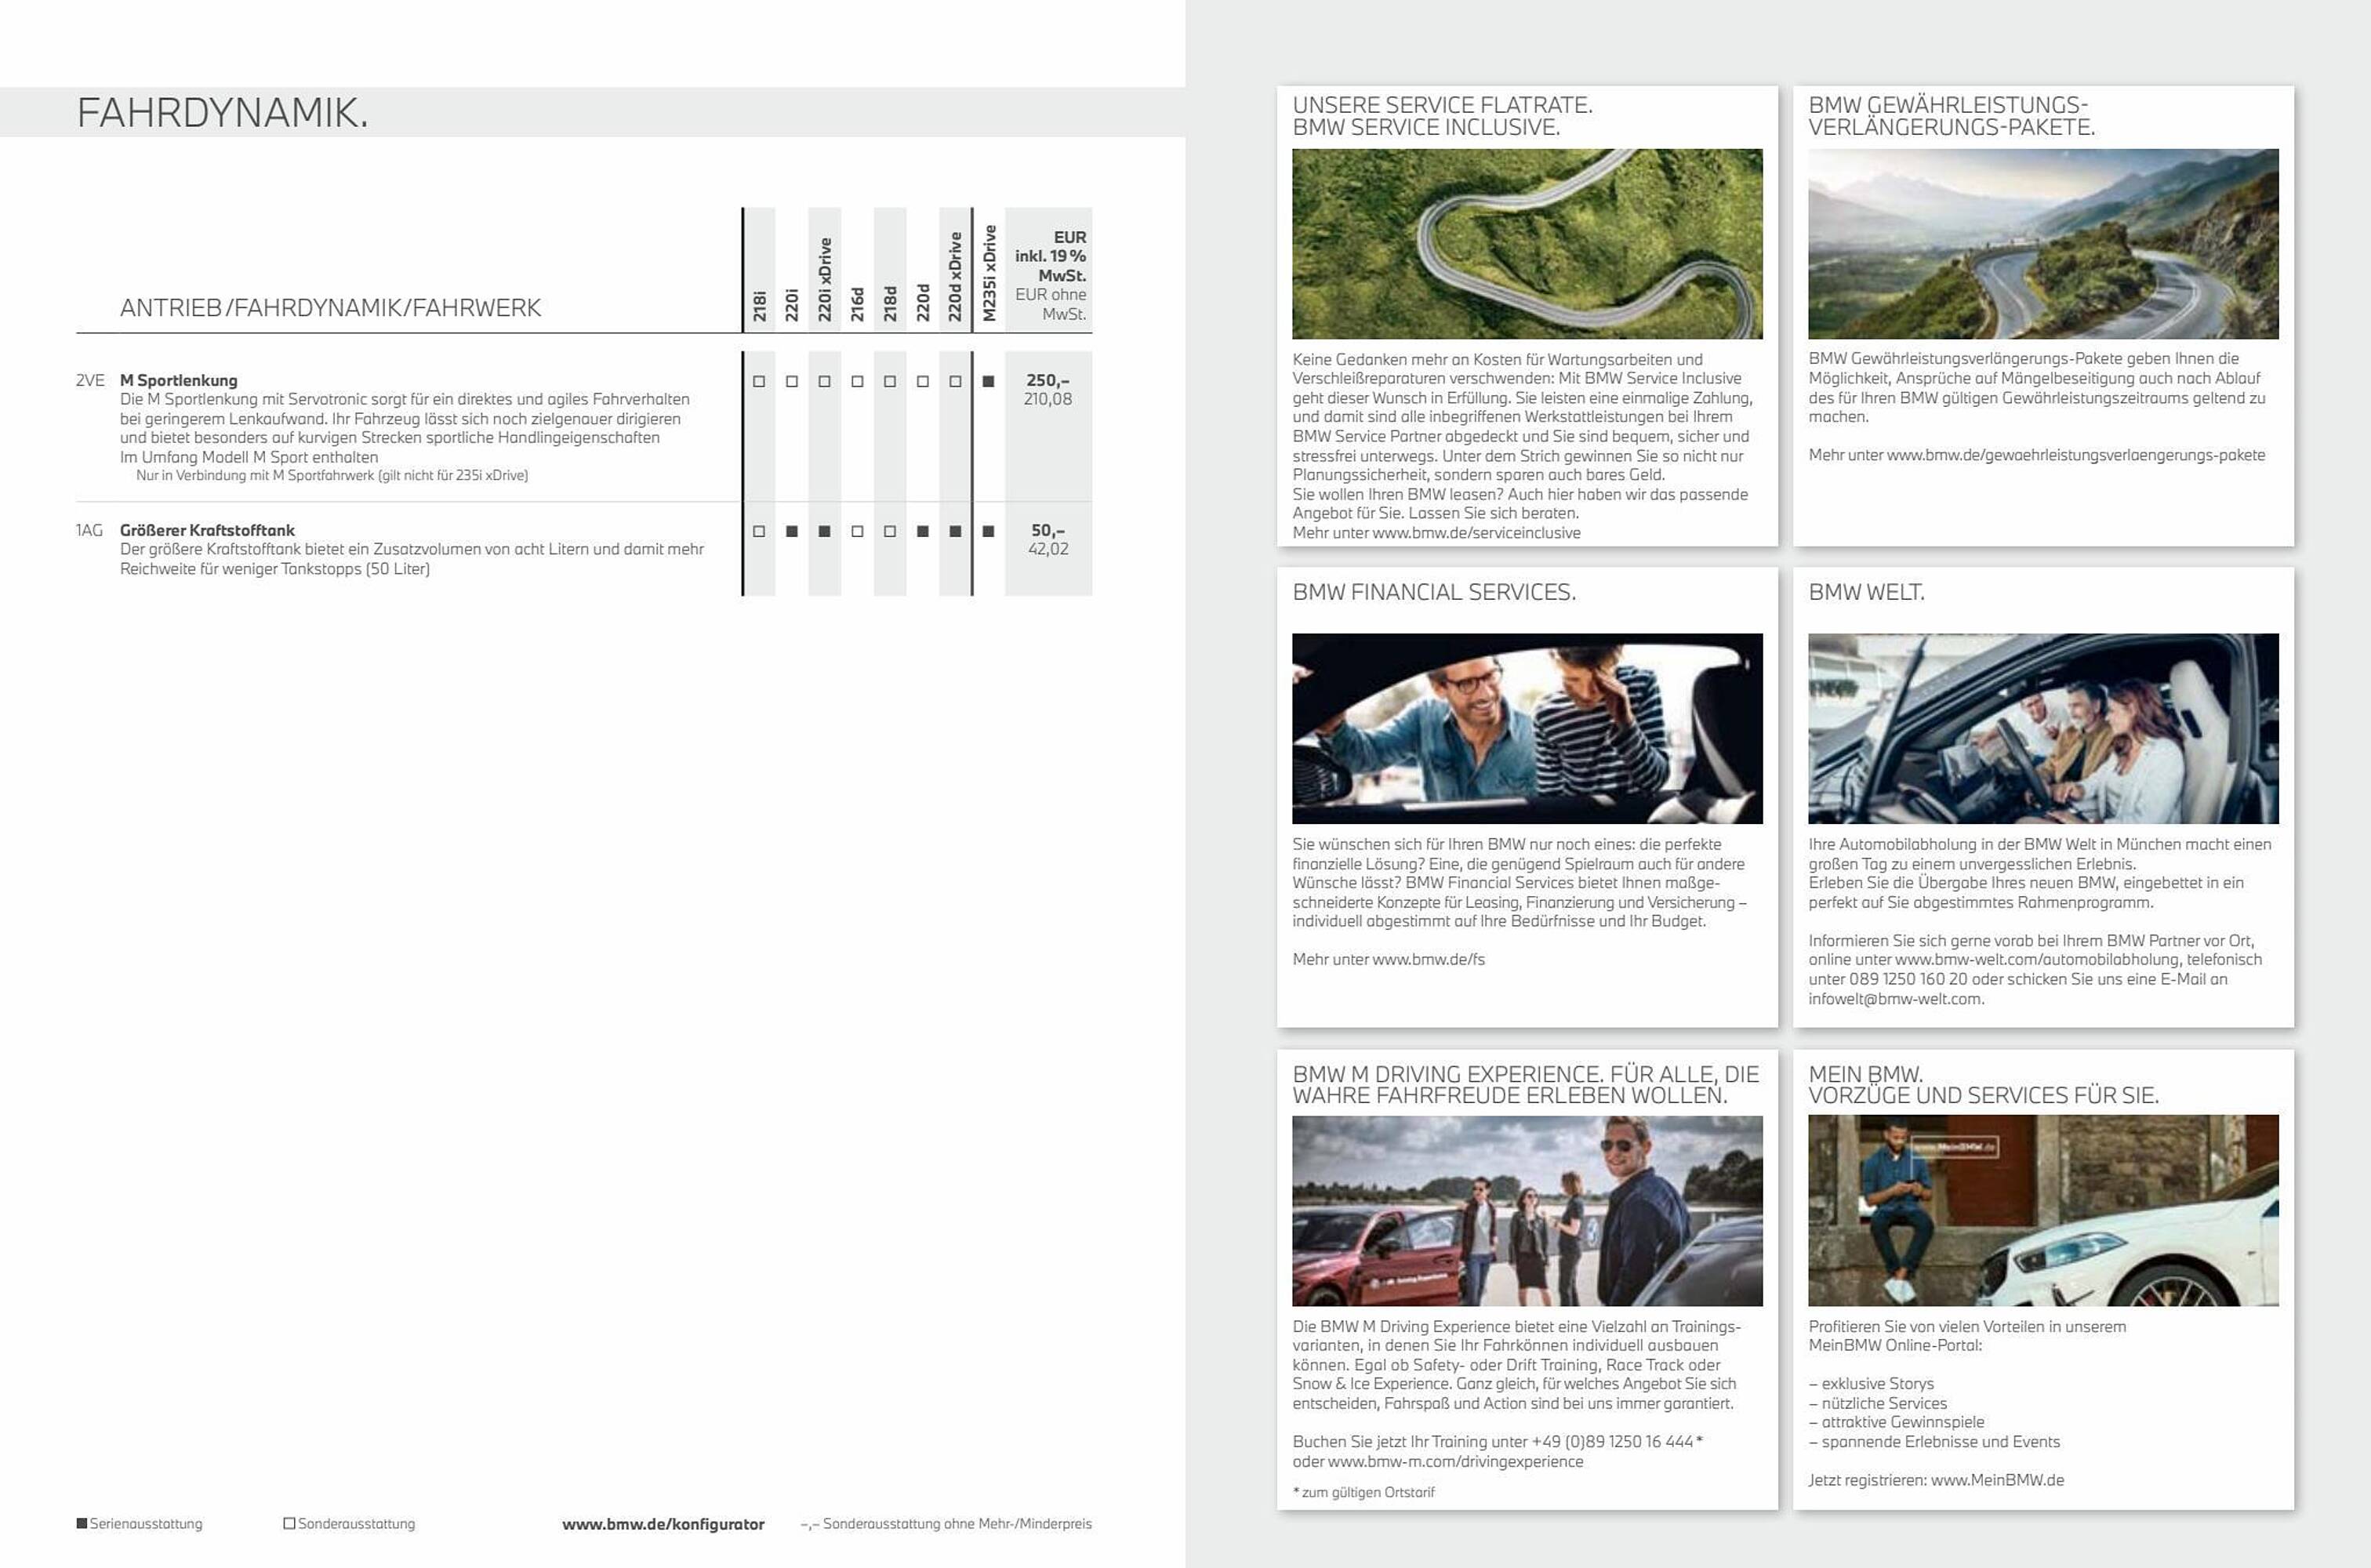This screenshot has width=2371, height=1568.
Task: Click the filled Kraftstofftank box for M235i xDrive
Action: pos(988,531)
